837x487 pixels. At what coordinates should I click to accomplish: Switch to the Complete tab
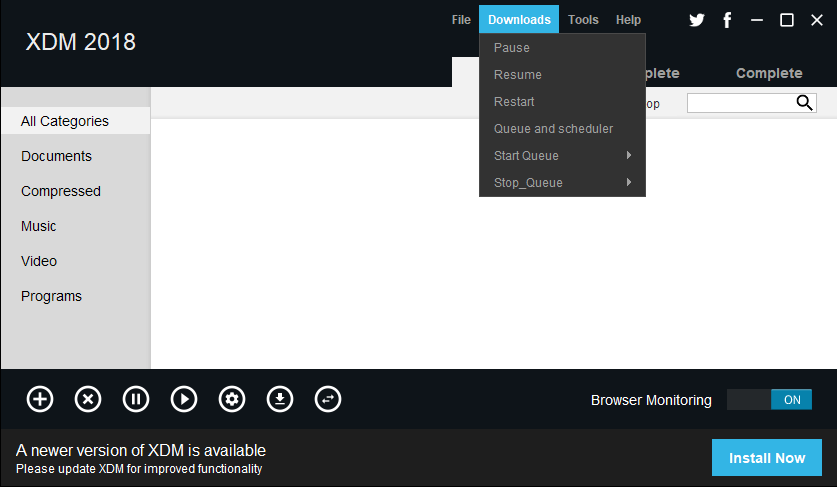point(769,73)
